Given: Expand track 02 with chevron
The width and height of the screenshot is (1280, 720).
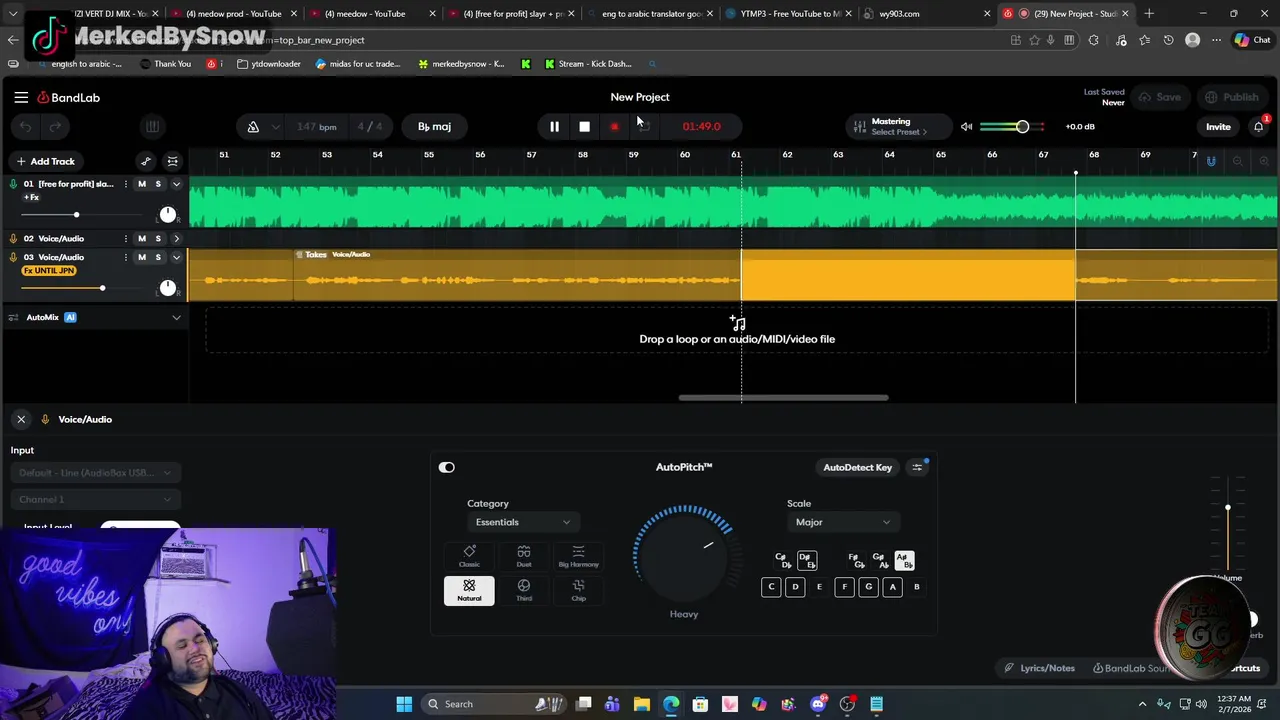Looking at the screenshot, I should [x=176, y=239].
